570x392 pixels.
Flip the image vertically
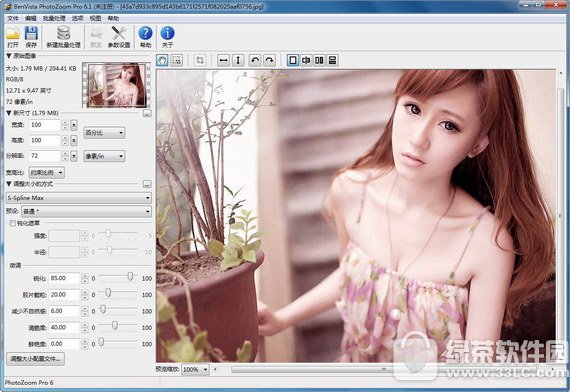point(238,60)
